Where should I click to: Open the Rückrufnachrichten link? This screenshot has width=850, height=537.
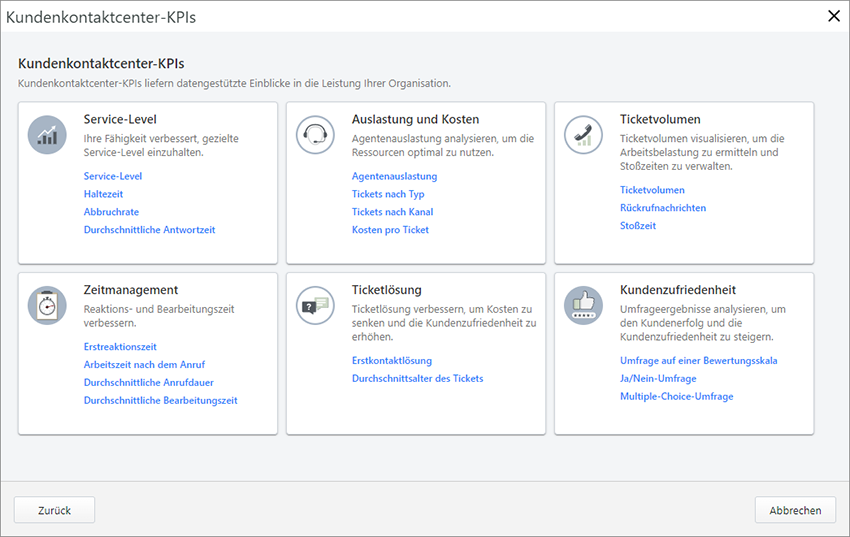tap(662, 208)
